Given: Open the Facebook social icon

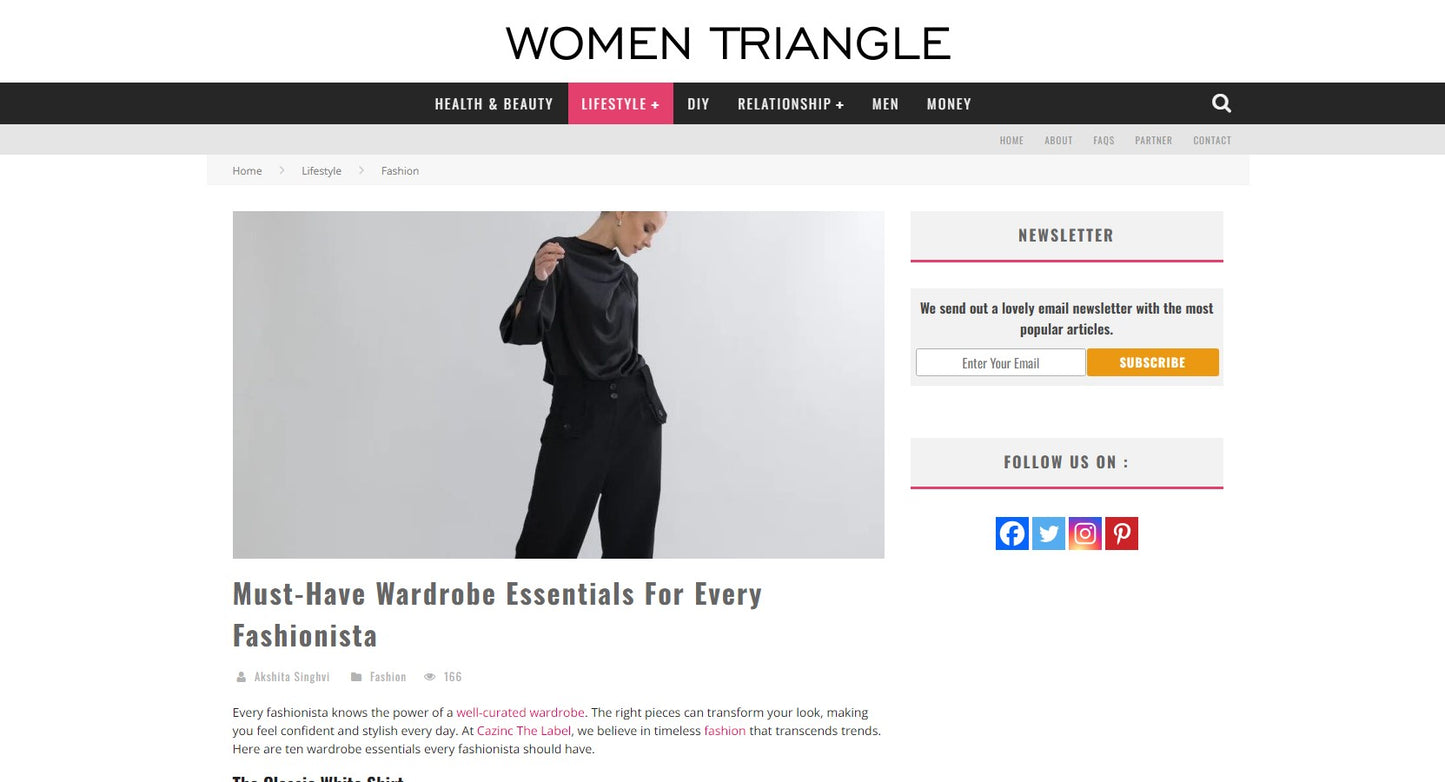Looking at the screenshot, I should (1012, 533).
